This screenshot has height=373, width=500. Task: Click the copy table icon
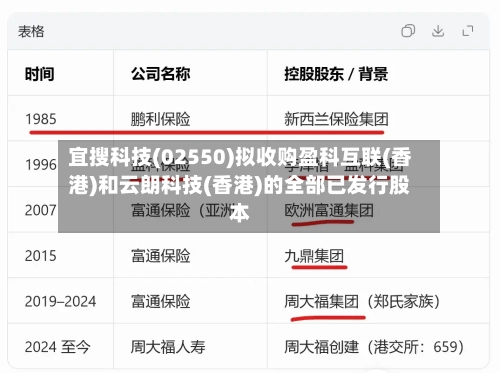coord(408,31)
